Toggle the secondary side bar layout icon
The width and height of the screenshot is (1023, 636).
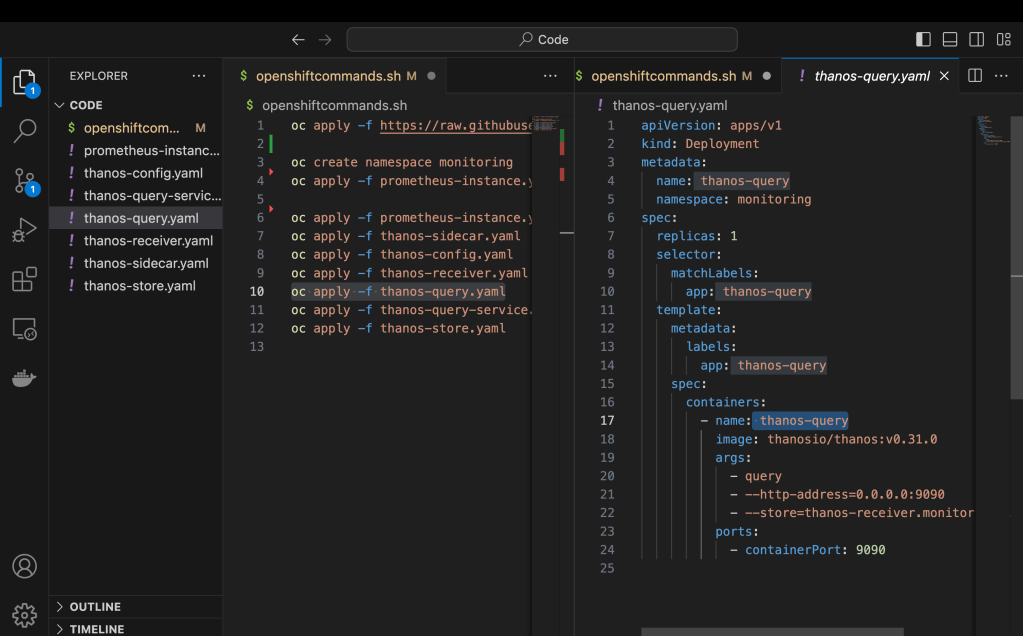tap(977, 39)
